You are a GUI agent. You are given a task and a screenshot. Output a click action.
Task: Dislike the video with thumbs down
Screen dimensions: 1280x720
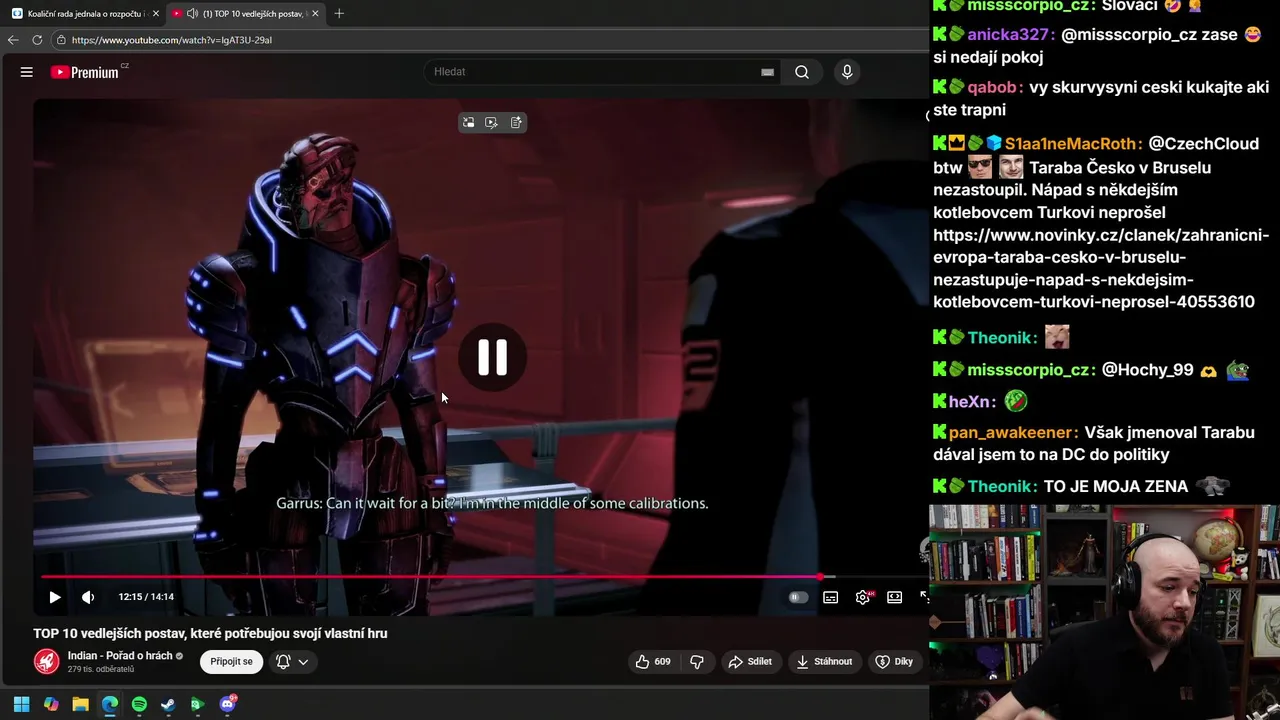697,661
